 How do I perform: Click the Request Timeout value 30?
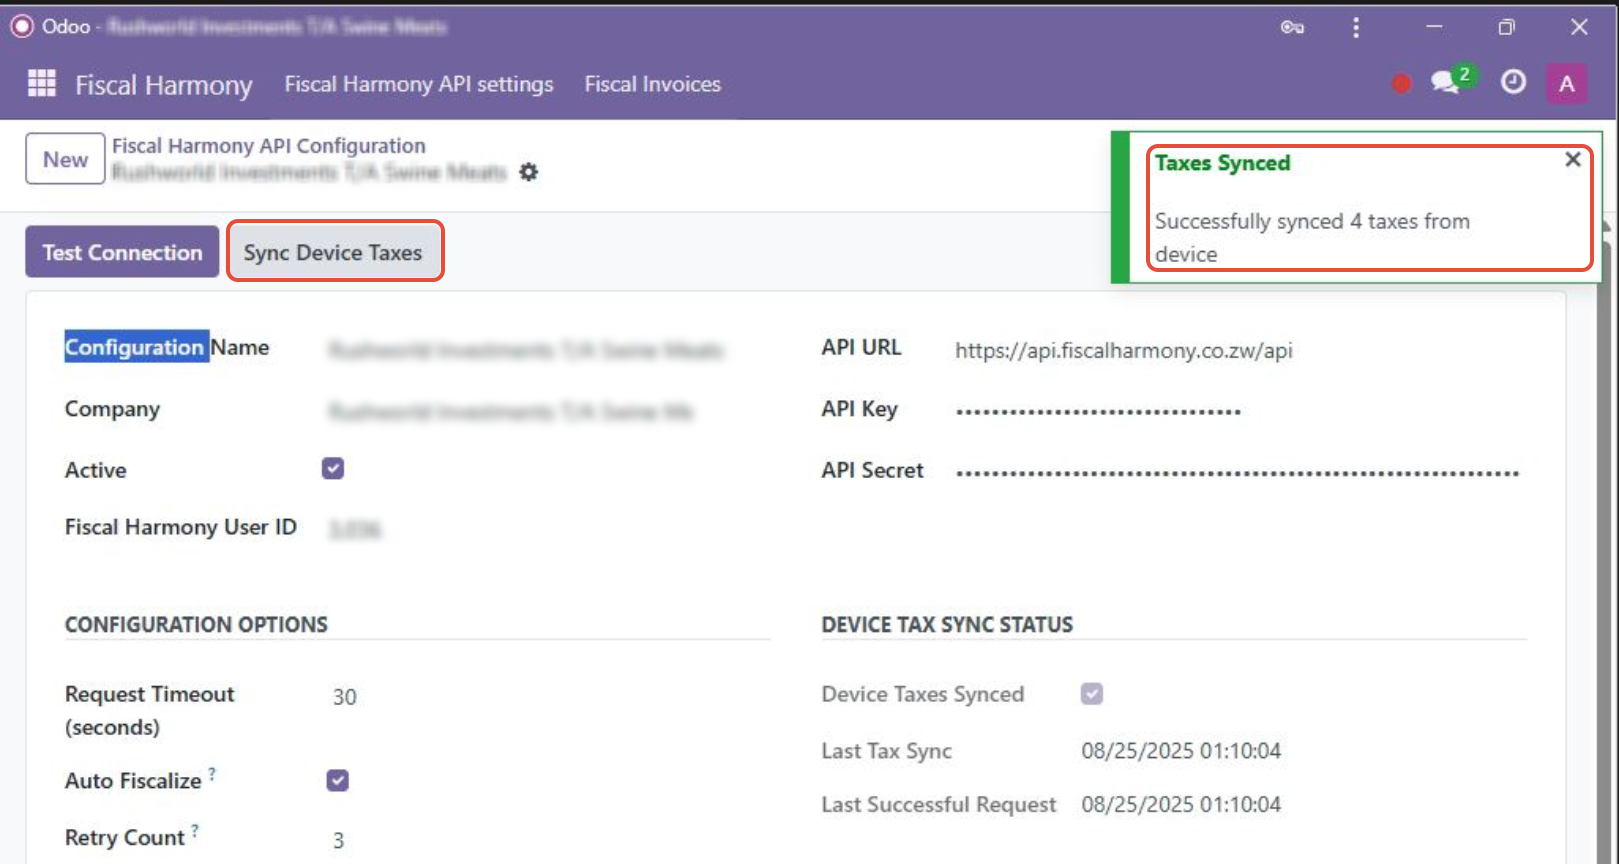point(344,697)
